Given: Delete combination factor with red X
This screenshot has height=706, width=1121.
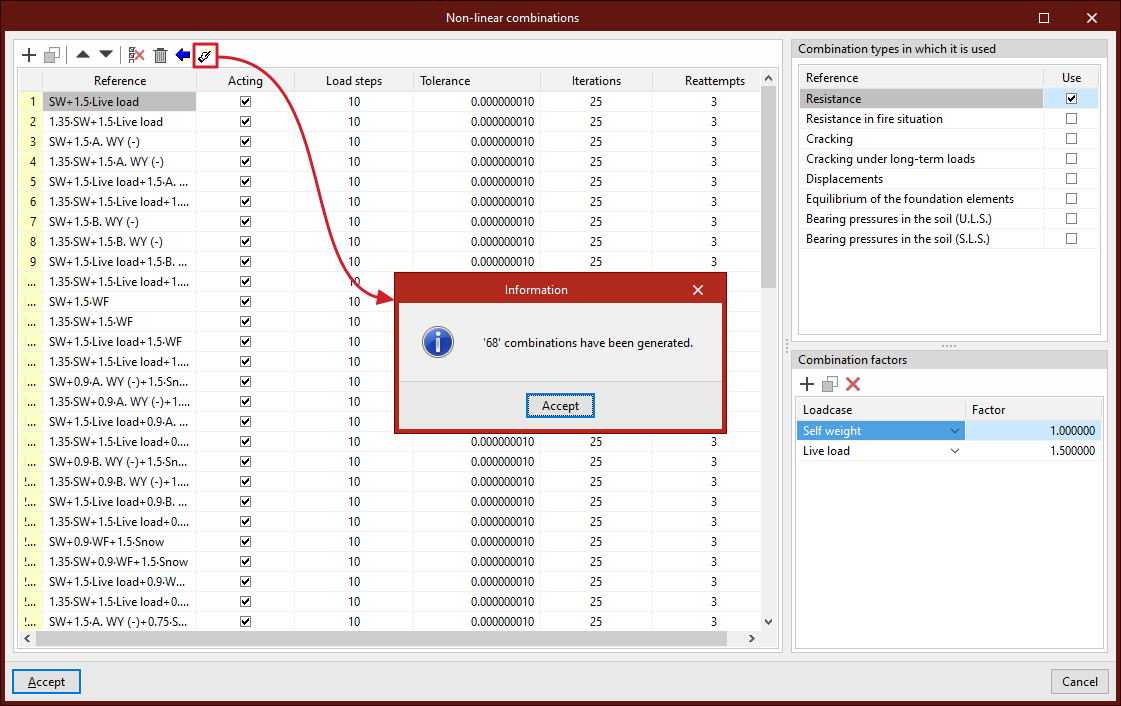Looking at the screenshot, I should pos(853,384).
